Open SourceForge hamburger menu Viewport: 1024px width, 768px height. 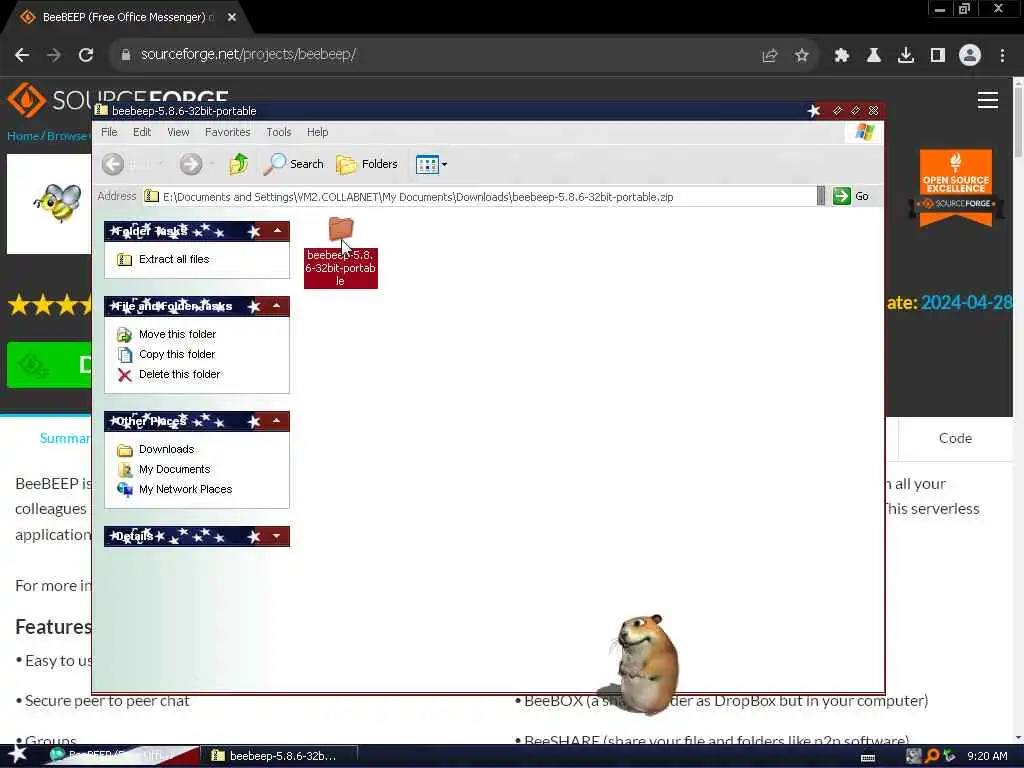[x=987, y=100]
